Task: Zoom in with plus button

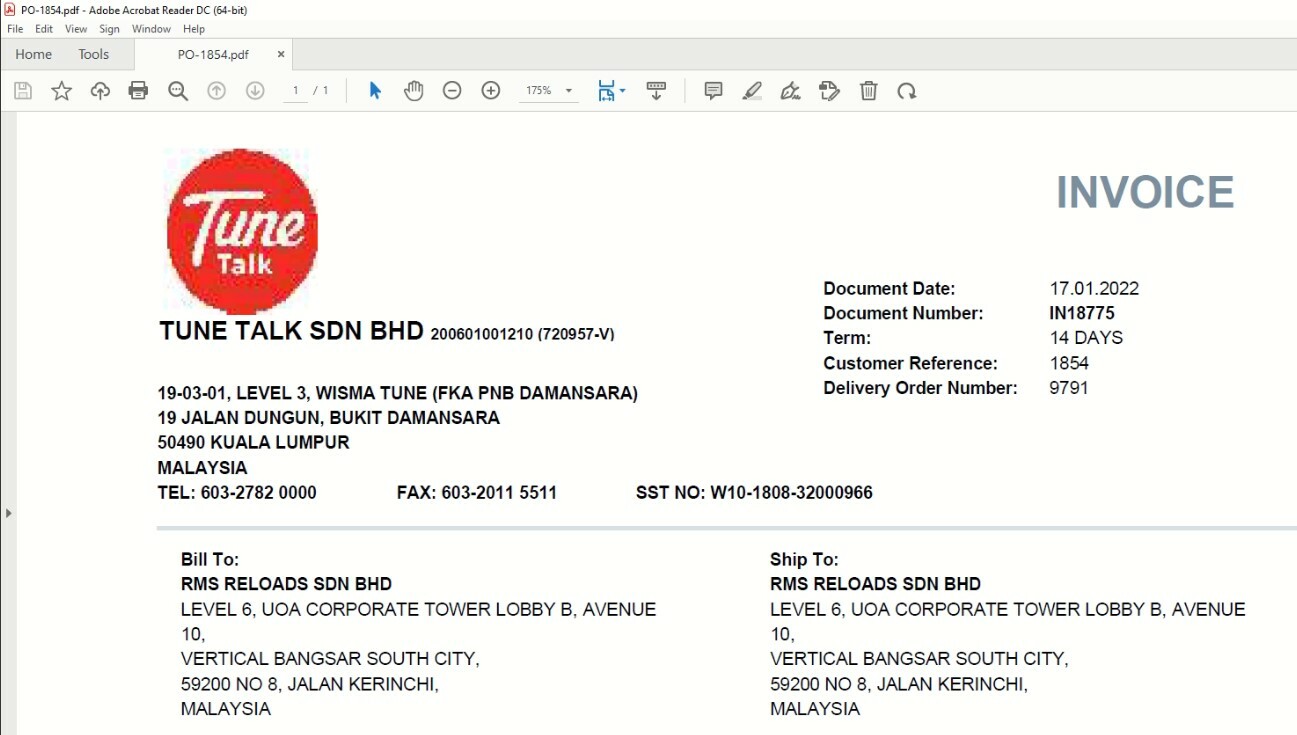Action: coord(491,91)
